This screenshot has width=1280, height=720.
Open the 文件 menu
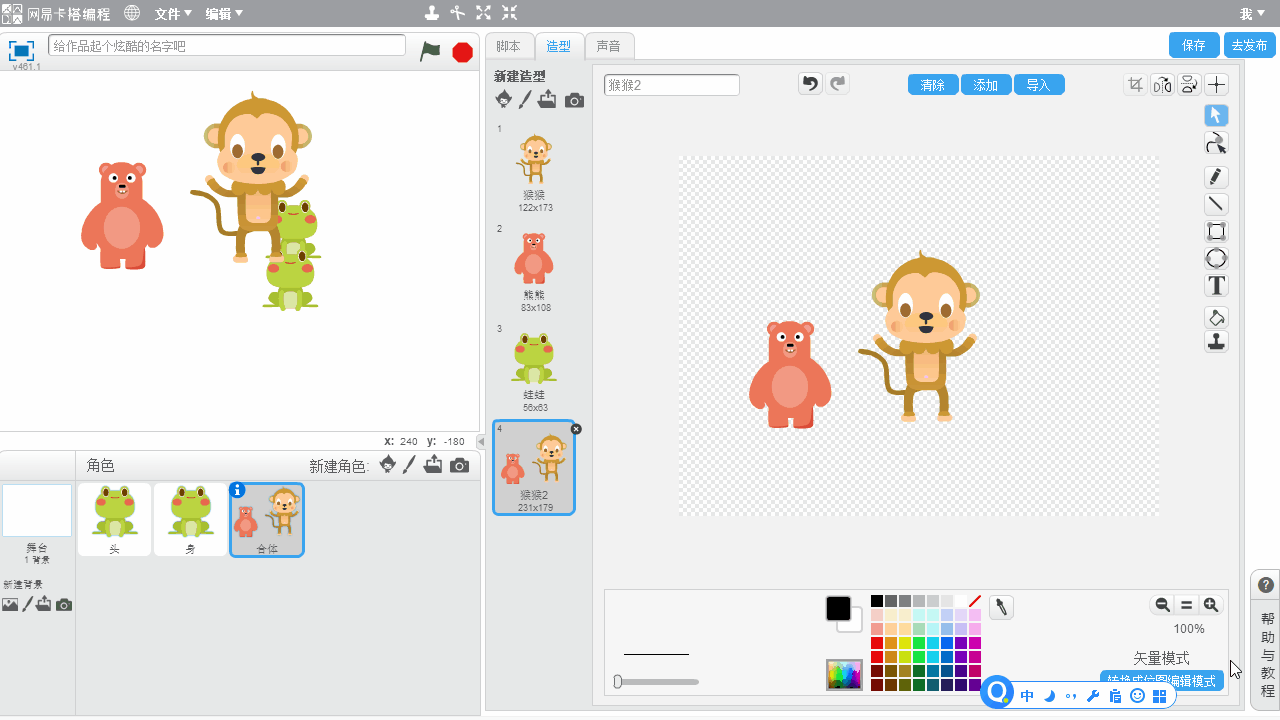click(x=174, y=14)
